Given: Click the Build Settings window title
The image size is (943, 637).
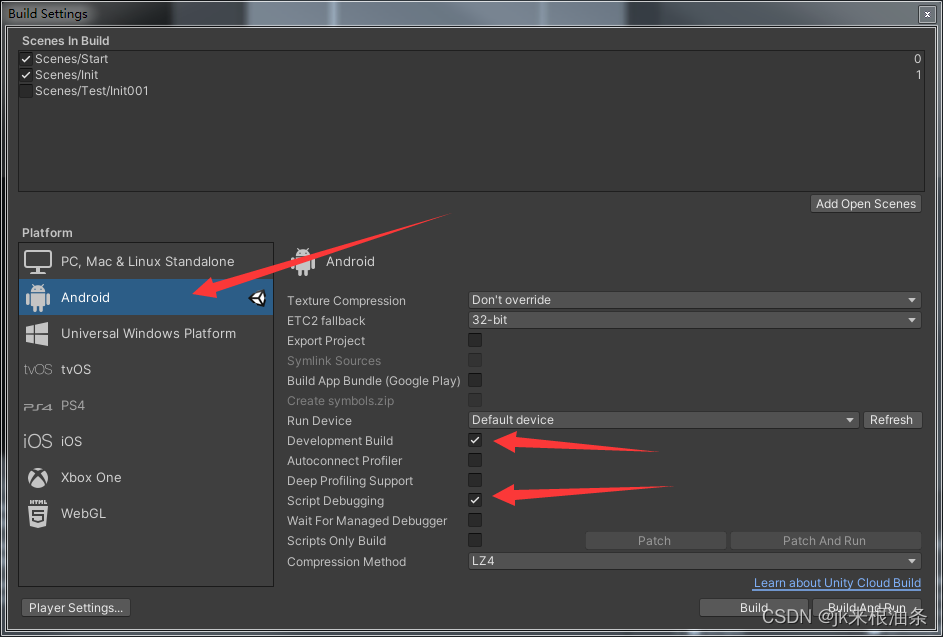Looking at the screenshot, I should 48,14.
